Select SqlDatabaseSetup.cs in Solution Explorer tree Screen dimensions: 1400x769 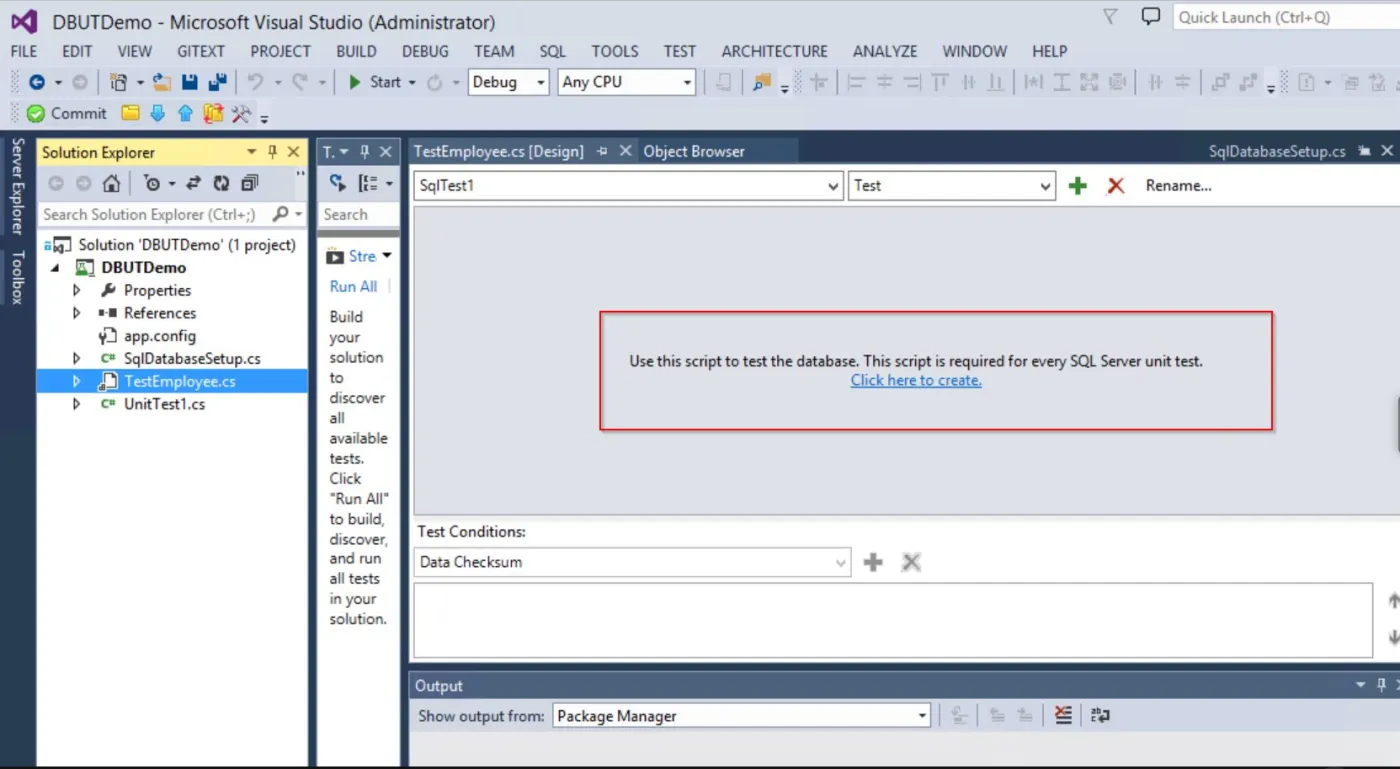pyautogui.click(x=191, y=359)
